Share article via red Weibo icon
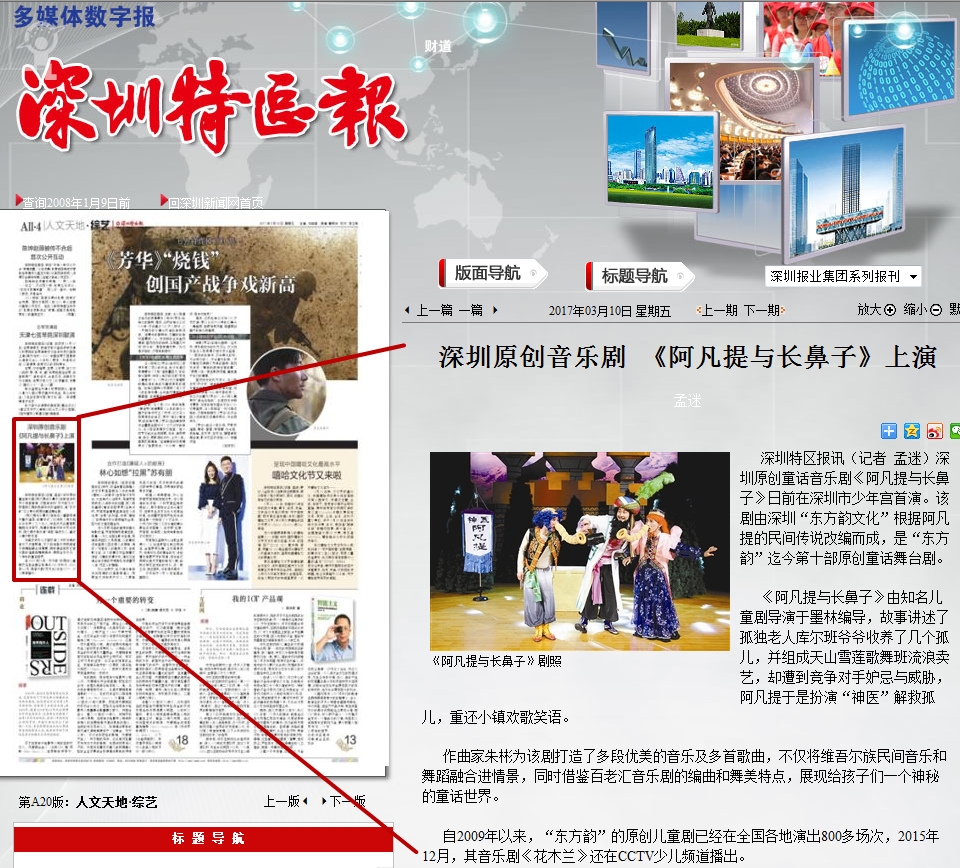 (x=935, y=431)
